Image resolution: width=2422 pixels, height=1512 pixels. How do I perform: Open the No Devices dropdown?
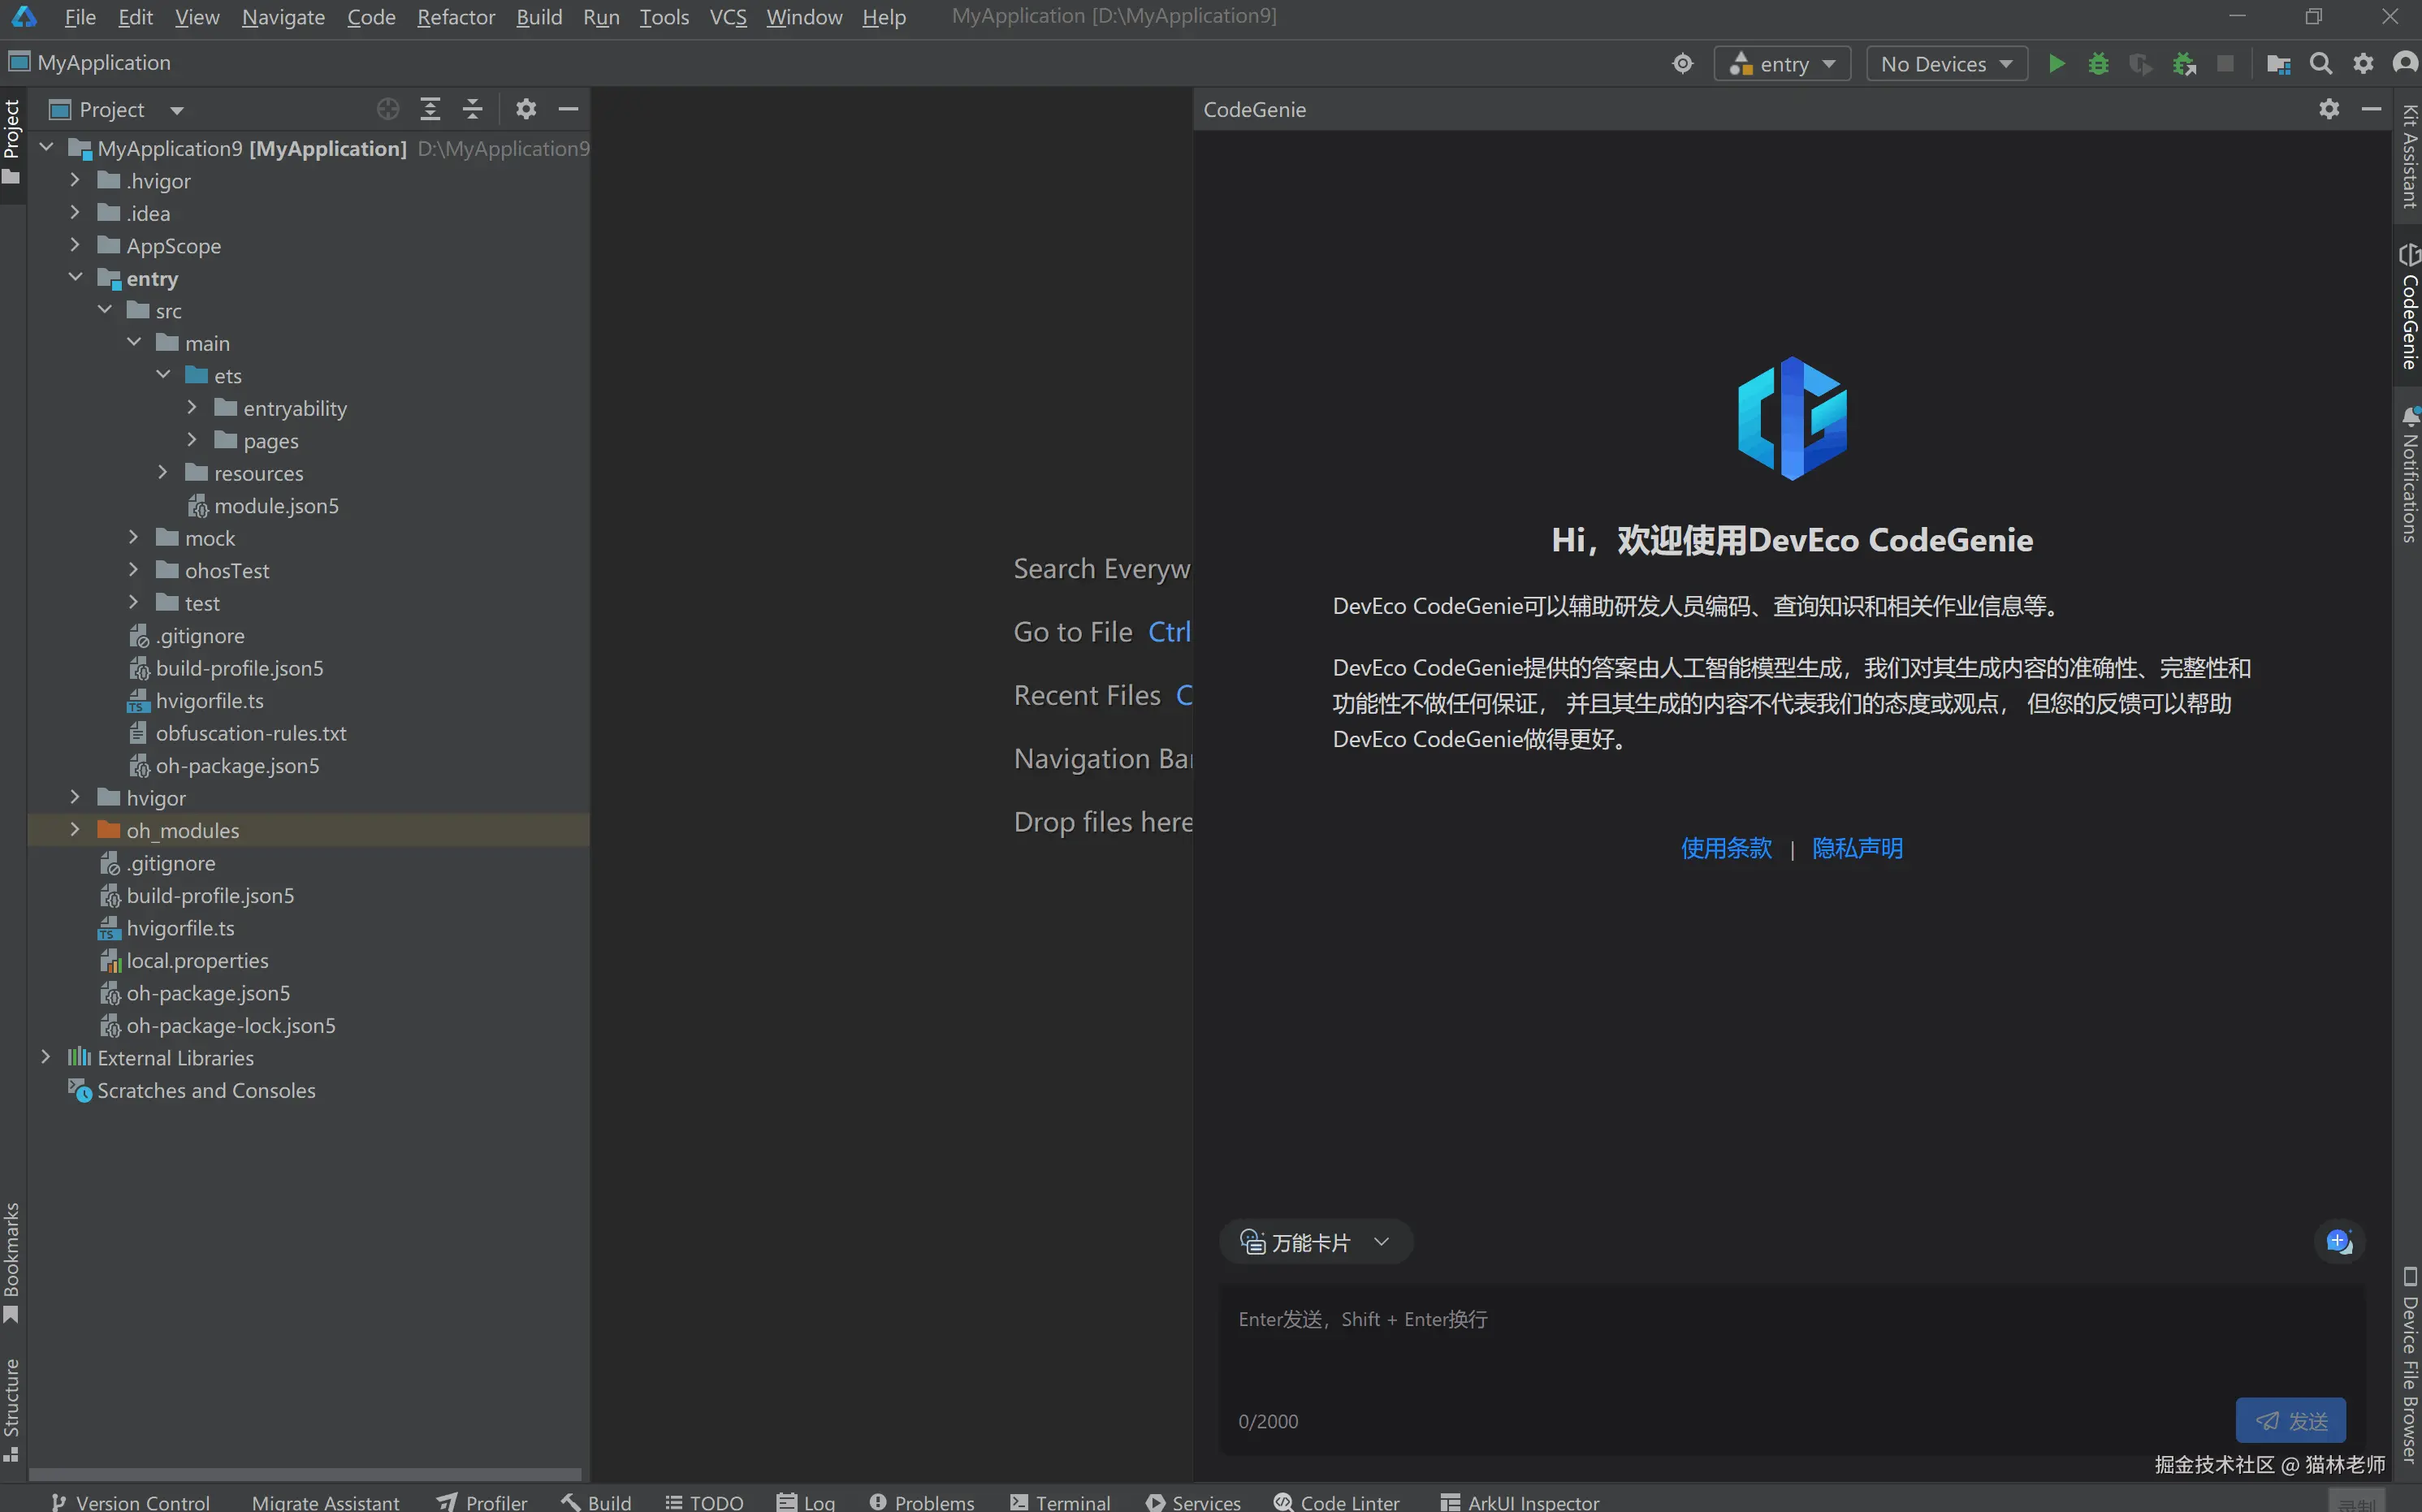1946,64
